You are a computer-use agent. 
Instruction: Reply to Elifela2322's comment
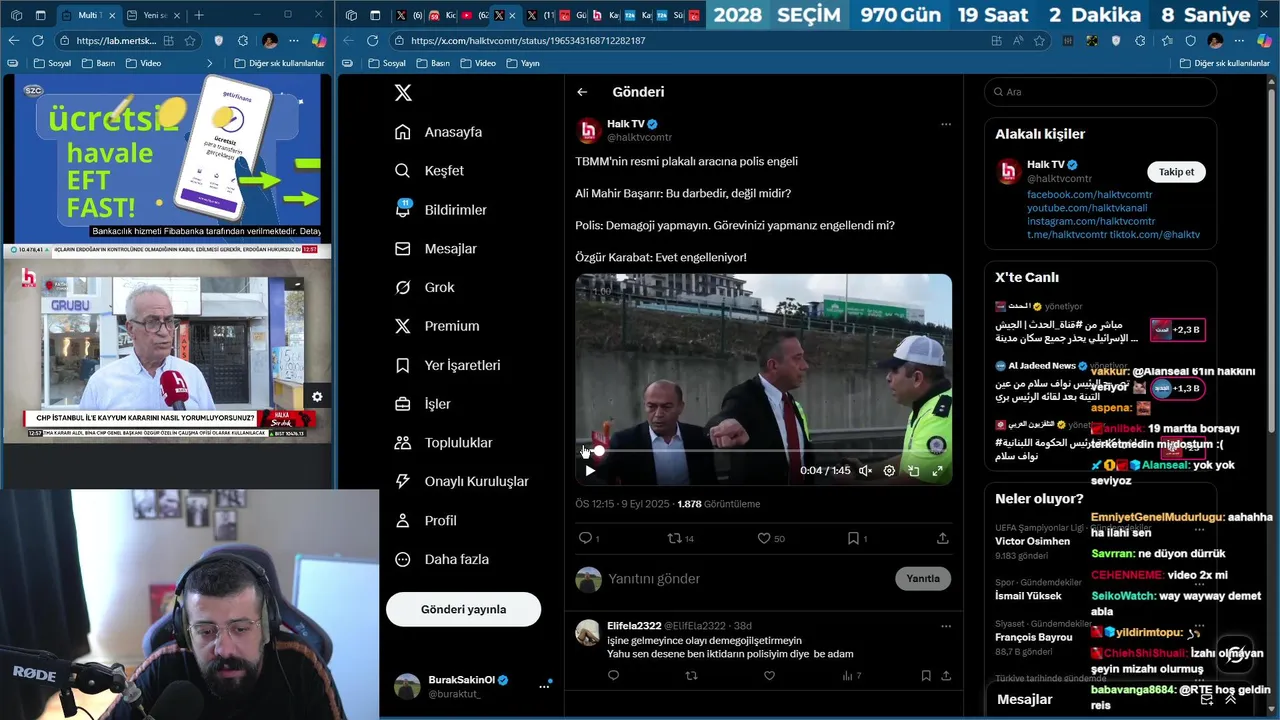click(x=613, y=676)
